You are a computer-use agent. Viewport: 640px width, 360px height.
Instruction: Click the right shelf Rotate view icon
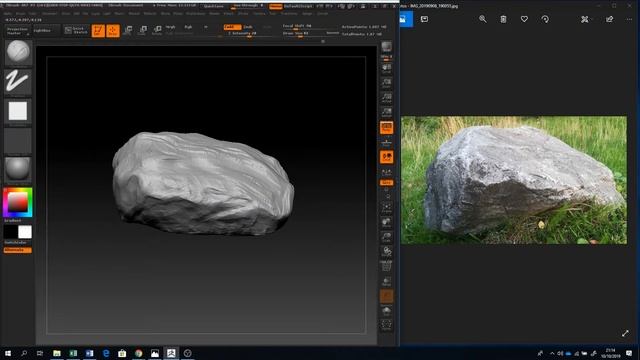386,252
